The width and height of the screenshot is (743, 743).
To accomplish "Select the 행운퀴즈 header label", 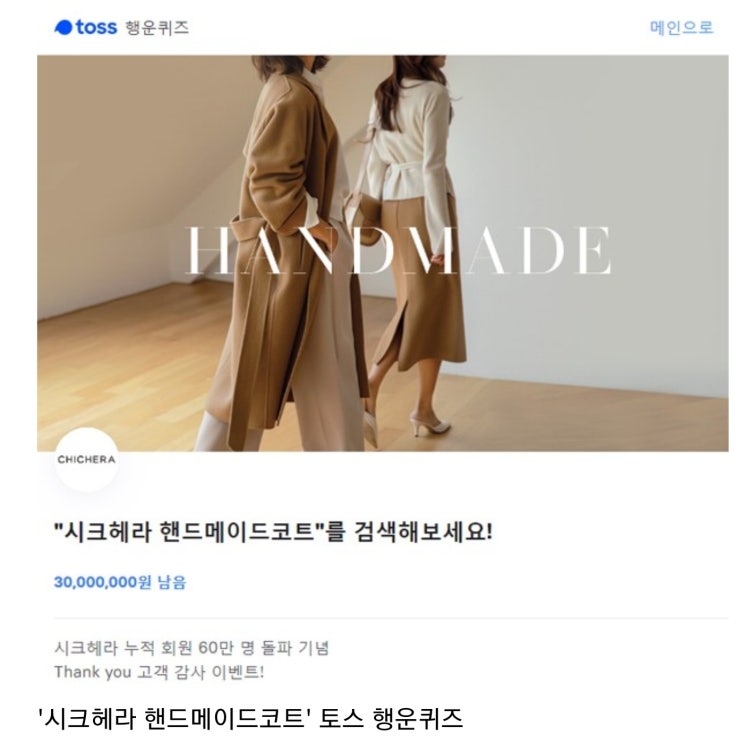I will point(157,27).
